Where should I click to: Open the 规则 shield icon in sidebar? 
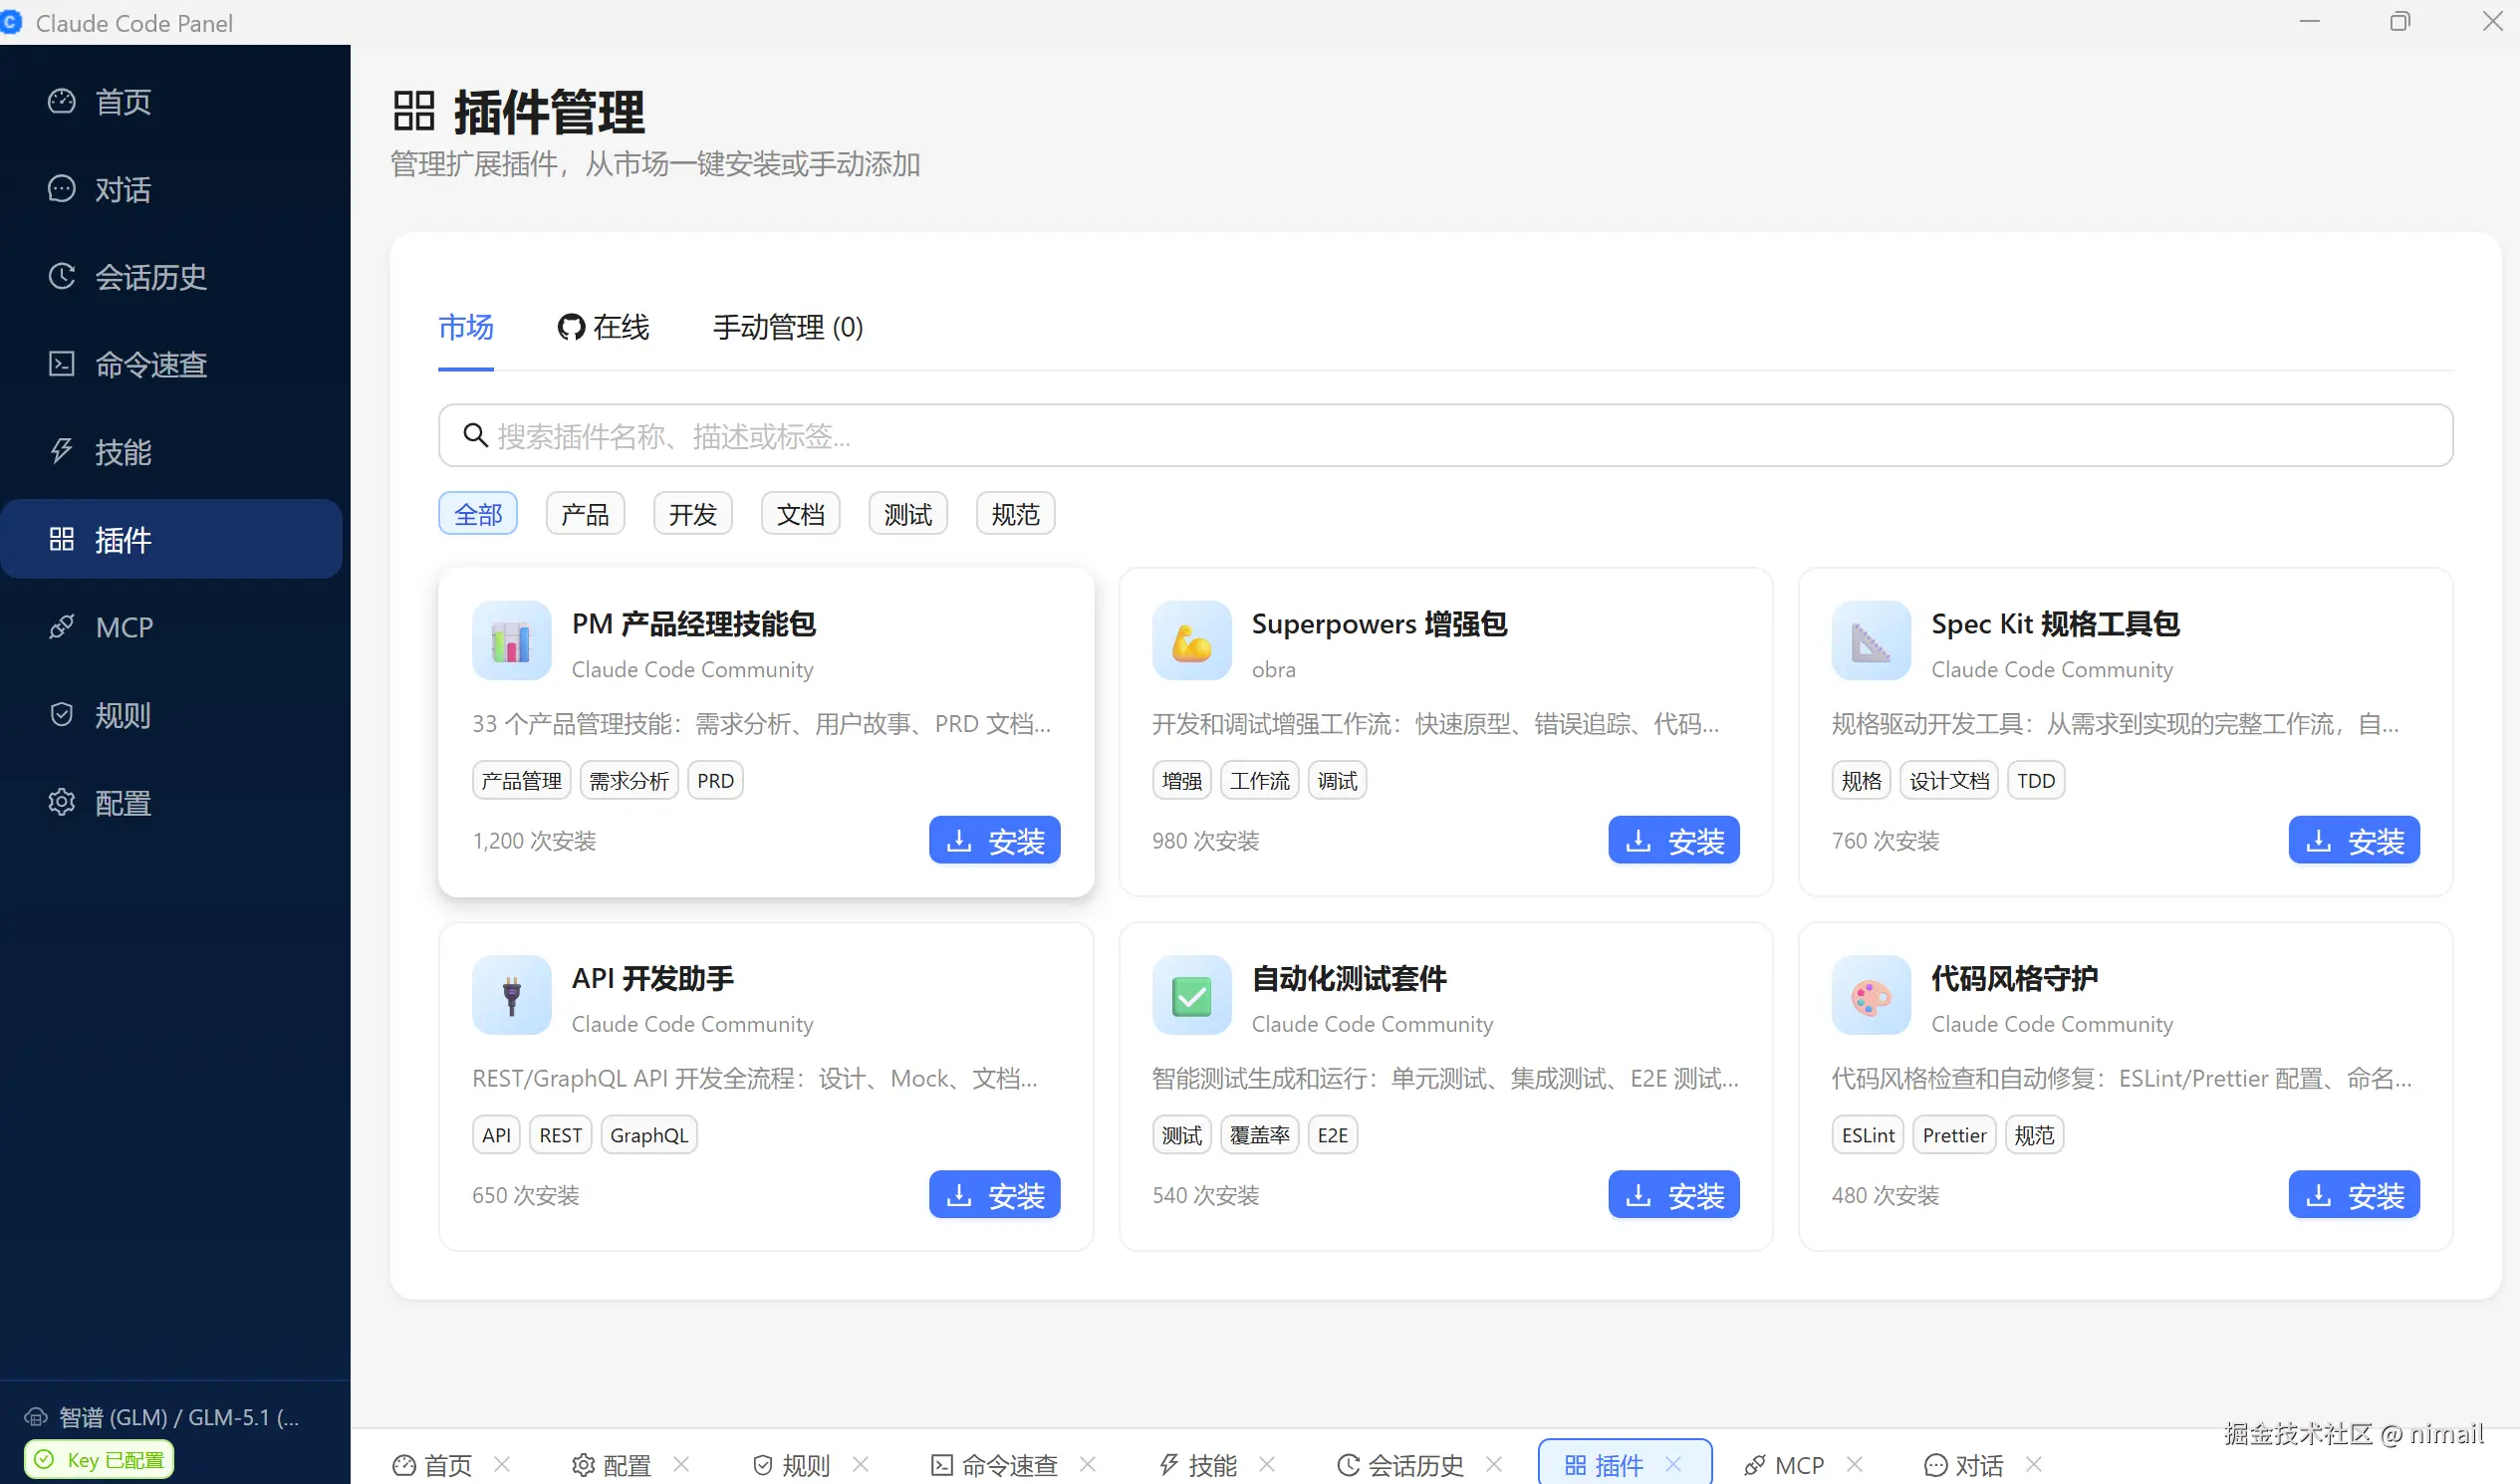pyautogui.click(x=62, y=714)
